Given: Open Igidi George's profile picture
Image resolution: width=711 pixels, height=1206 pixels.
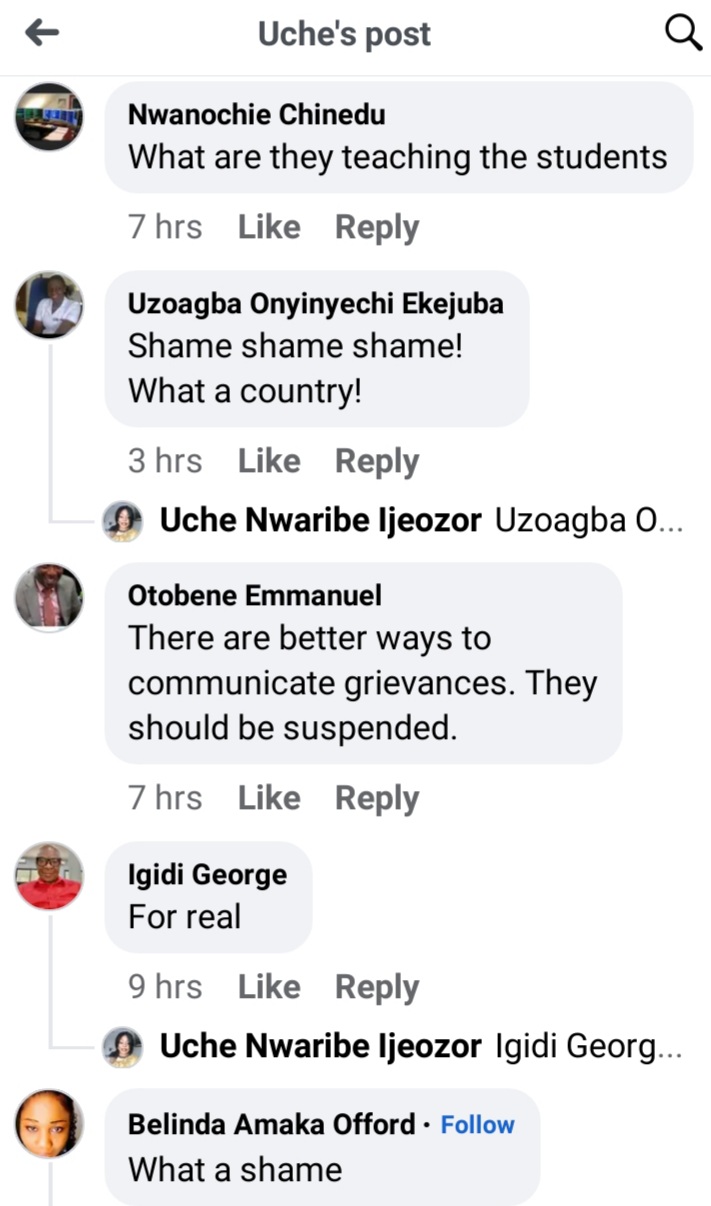Looking at the screenshot, I should click(49, 876).
